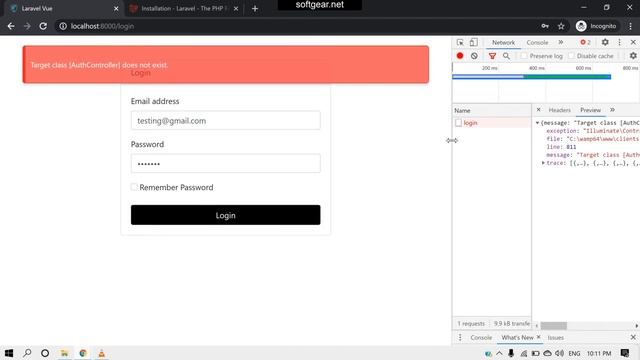Click the red error alert banner

click(x=226, y=64)
